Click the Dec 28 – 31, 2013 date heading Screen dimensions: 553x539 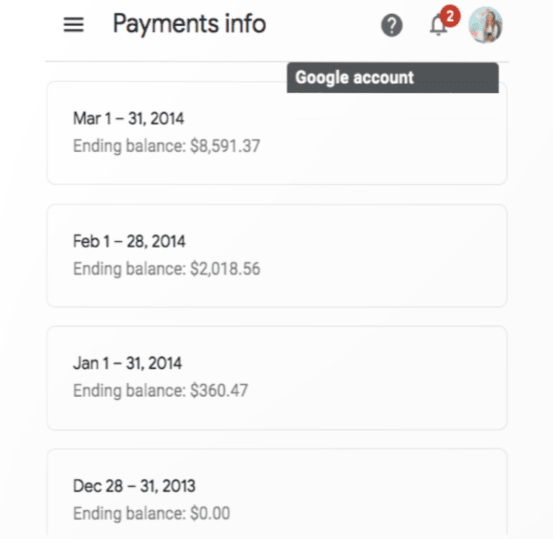click(134, 486)
